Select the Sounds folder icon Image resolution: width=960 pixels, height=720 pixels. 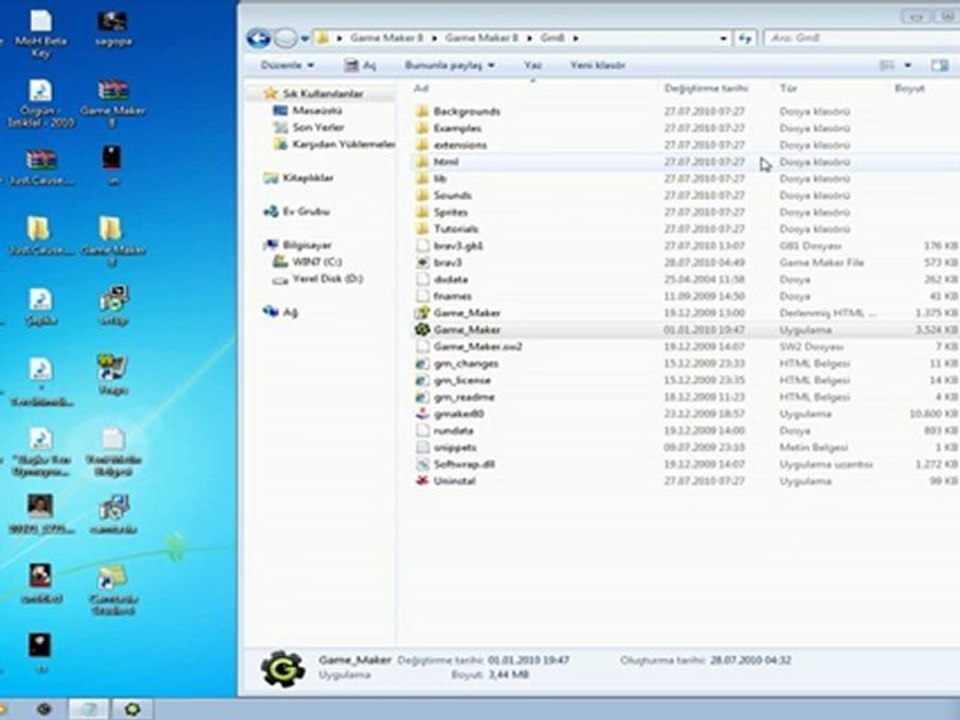coord(422,195)
